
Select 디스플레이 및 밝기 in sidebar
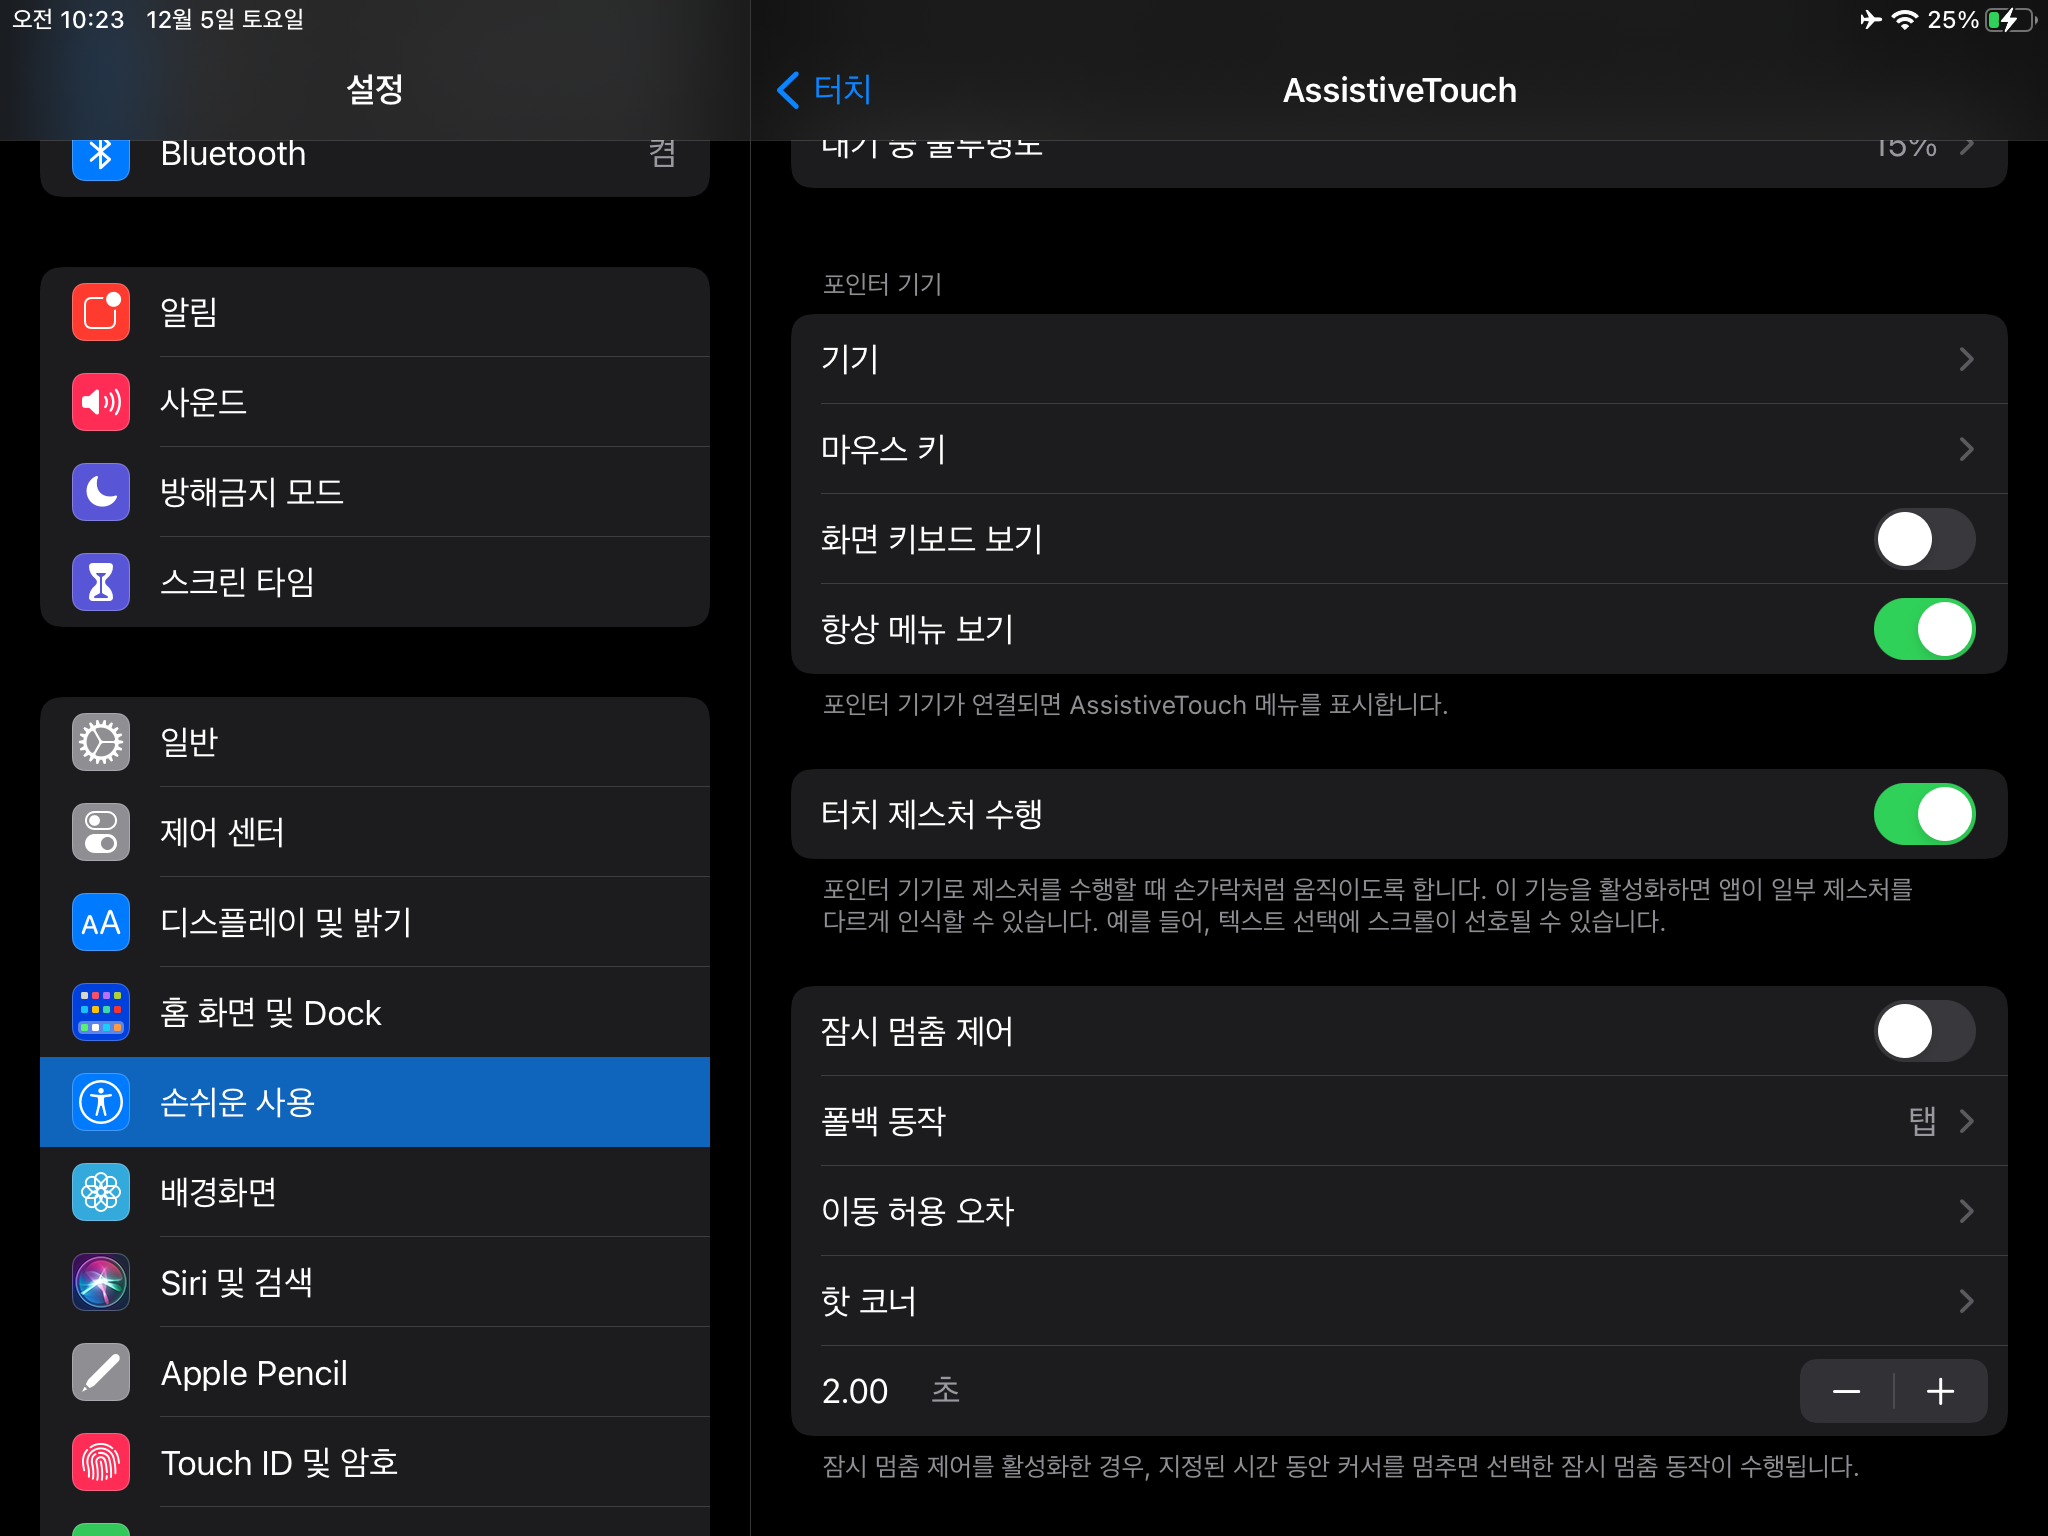375,922
